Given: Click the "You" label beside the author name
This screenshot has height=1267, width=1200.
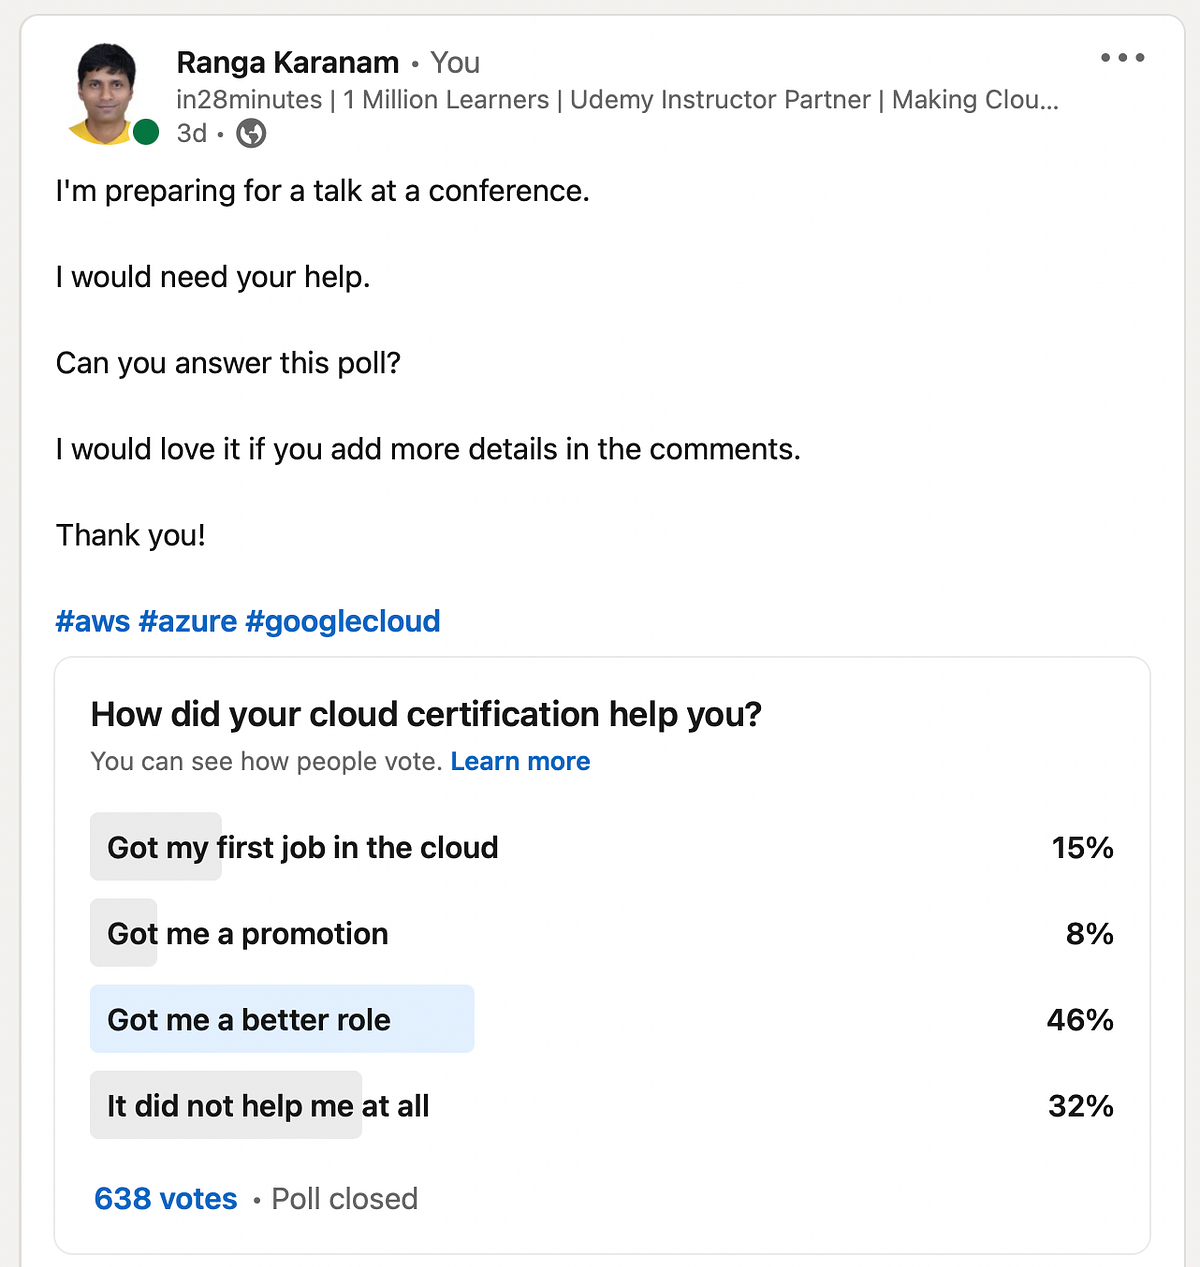Looking at the screenshot, I should point(455,63).
